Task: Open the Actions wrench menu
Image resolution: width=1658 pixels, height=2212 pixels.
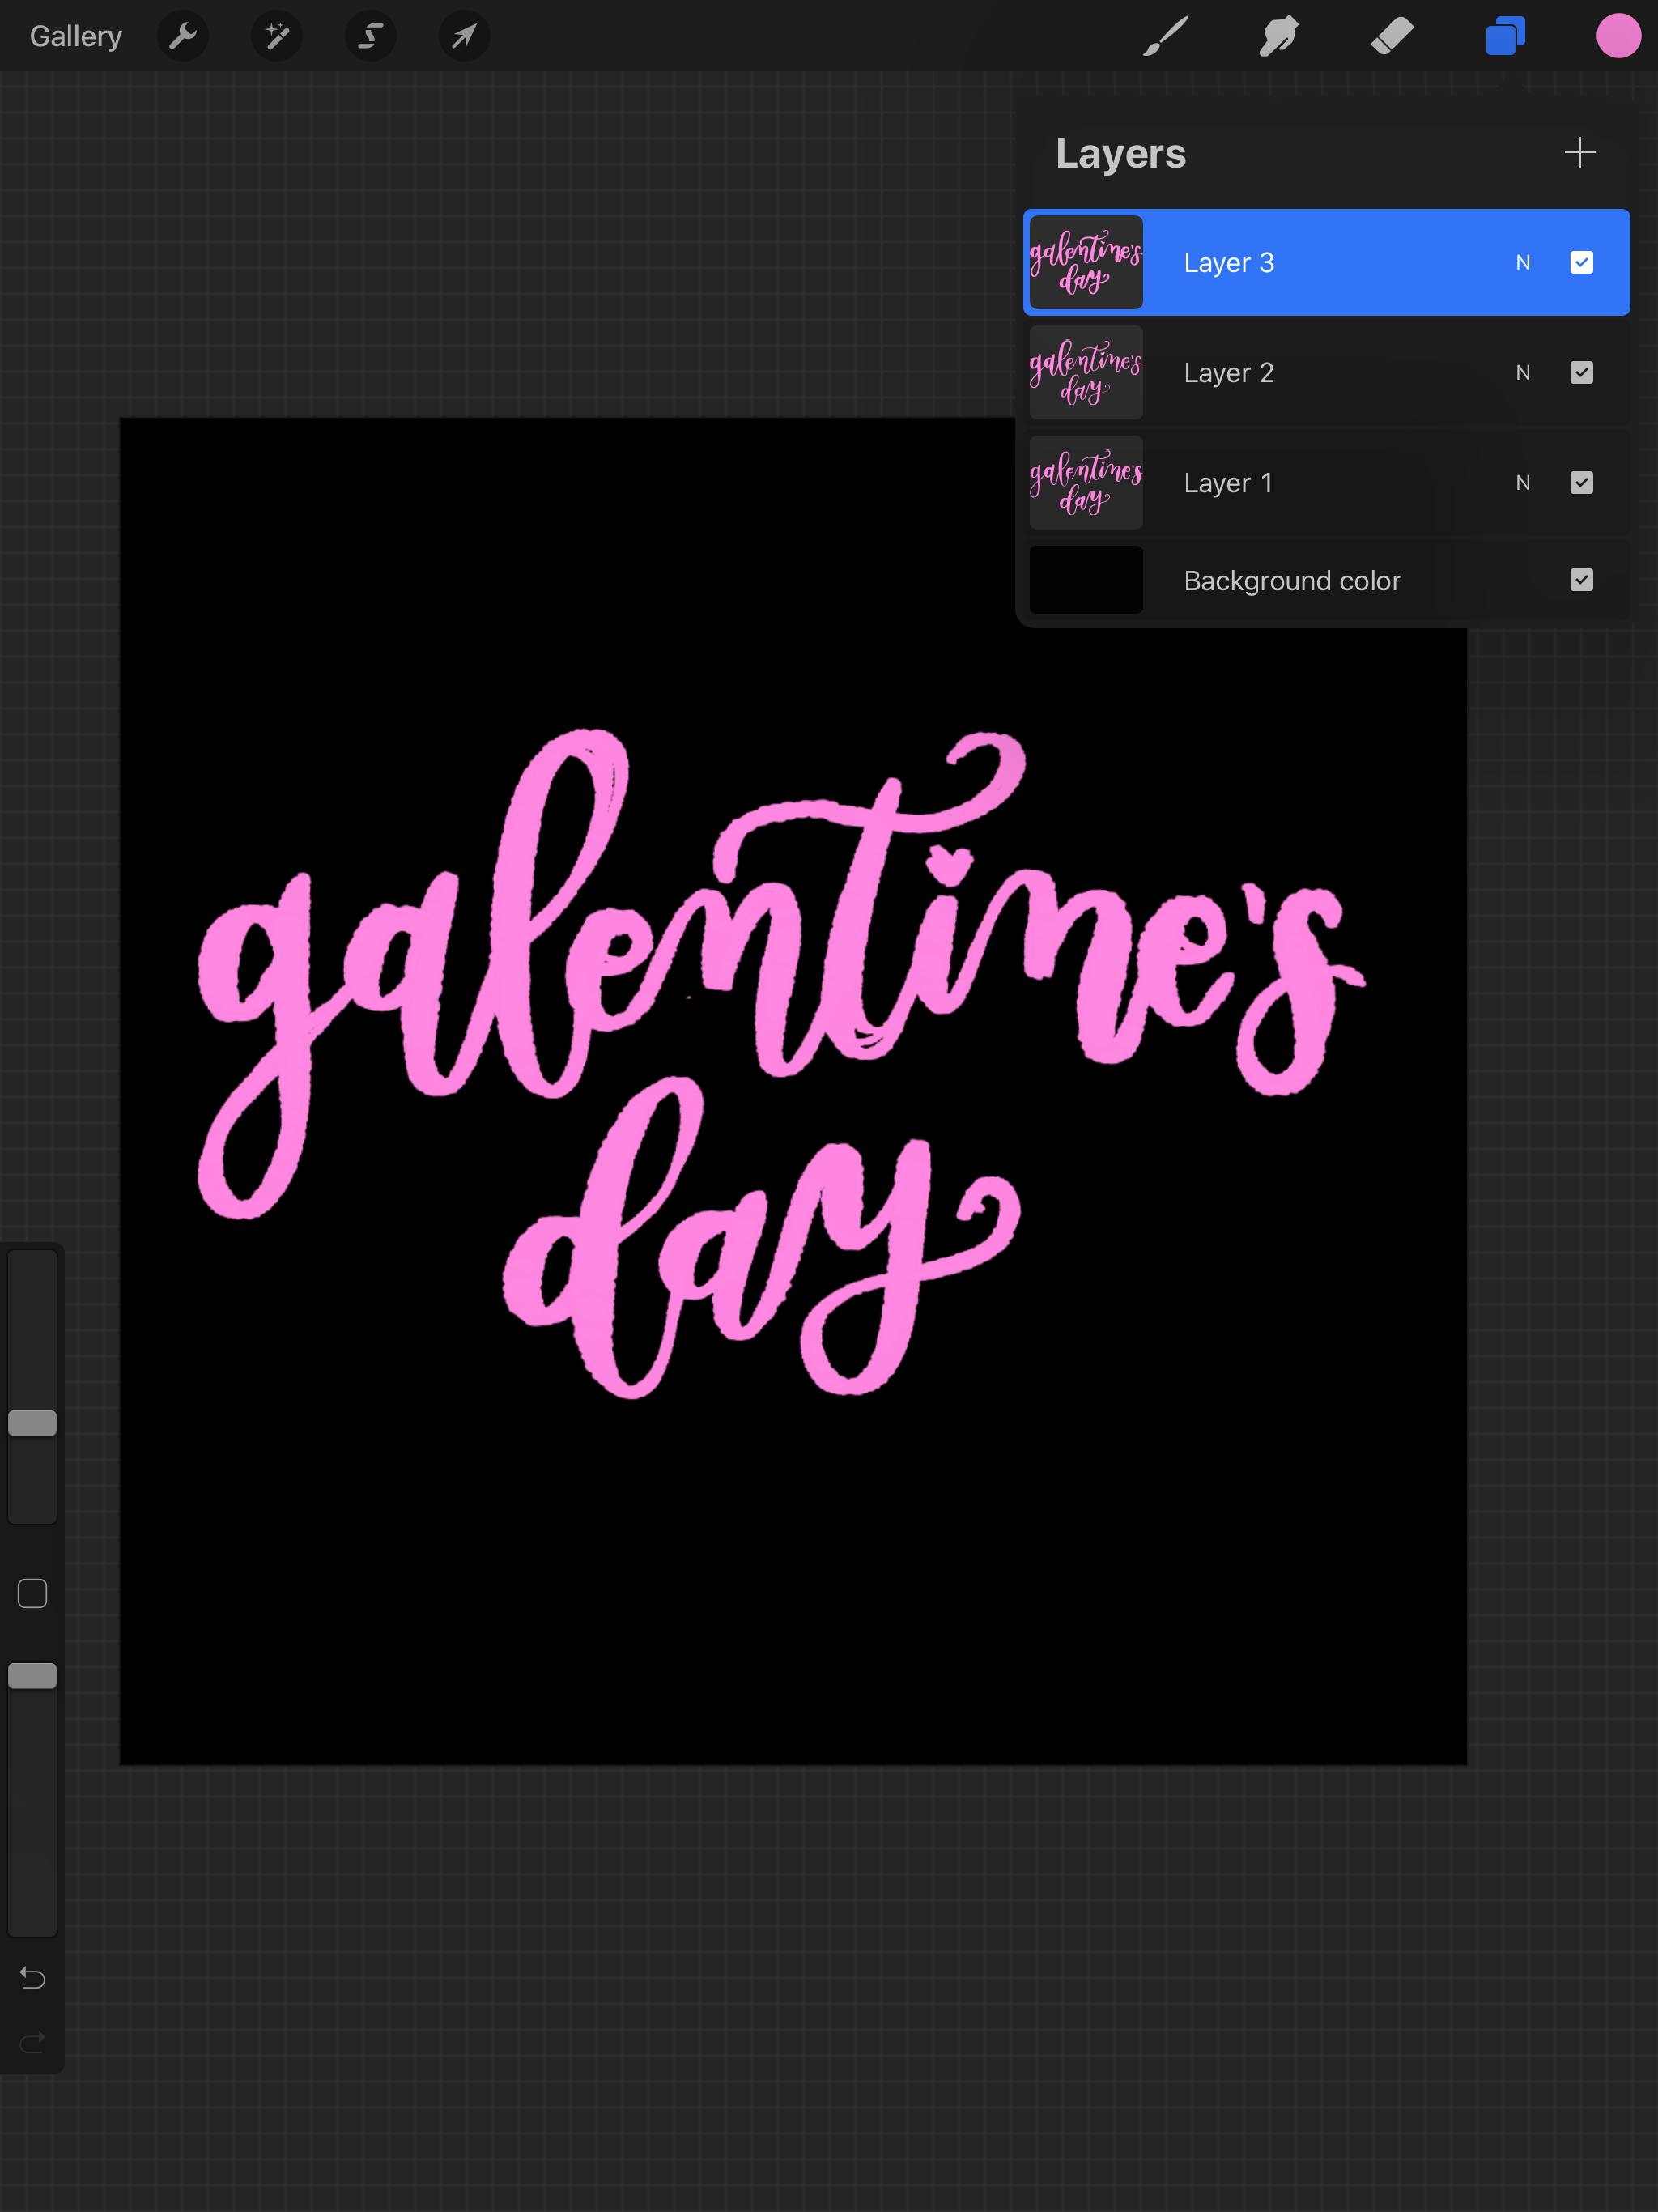Action: 183,37
